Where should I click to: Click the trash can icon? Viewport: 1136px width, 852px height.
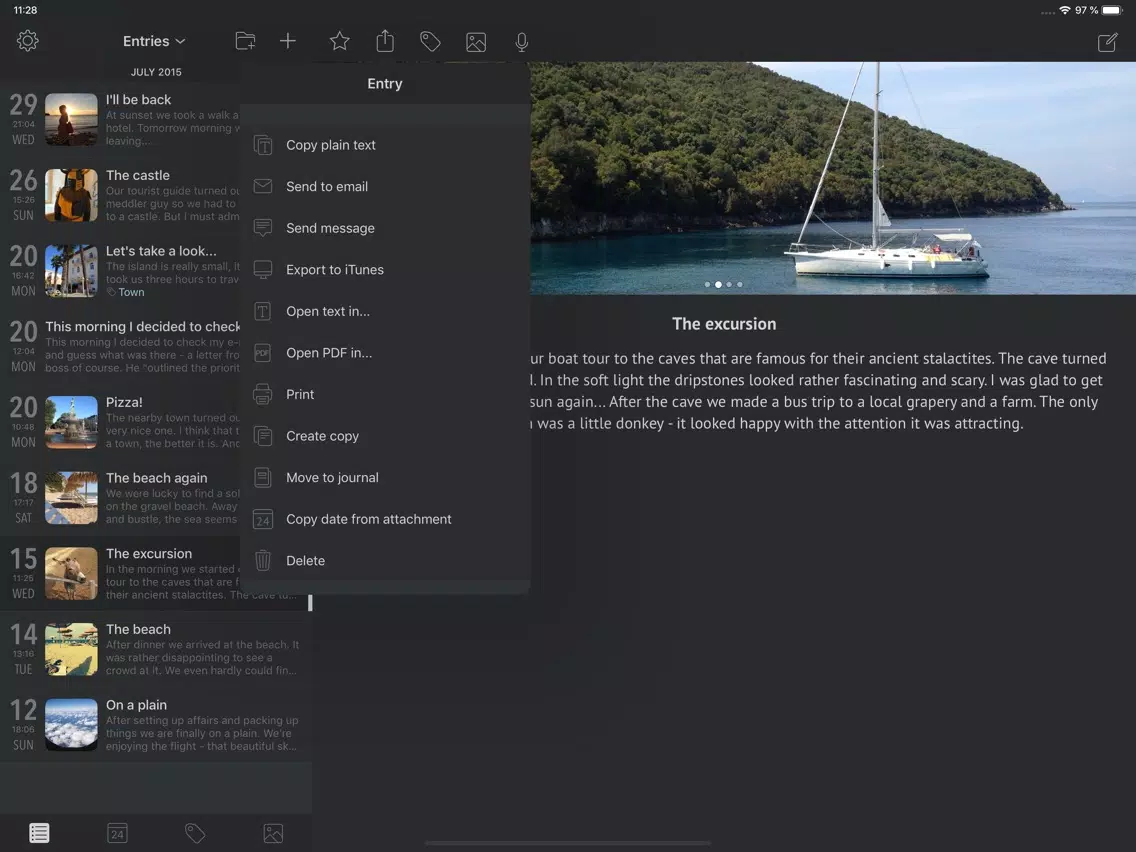263,561
